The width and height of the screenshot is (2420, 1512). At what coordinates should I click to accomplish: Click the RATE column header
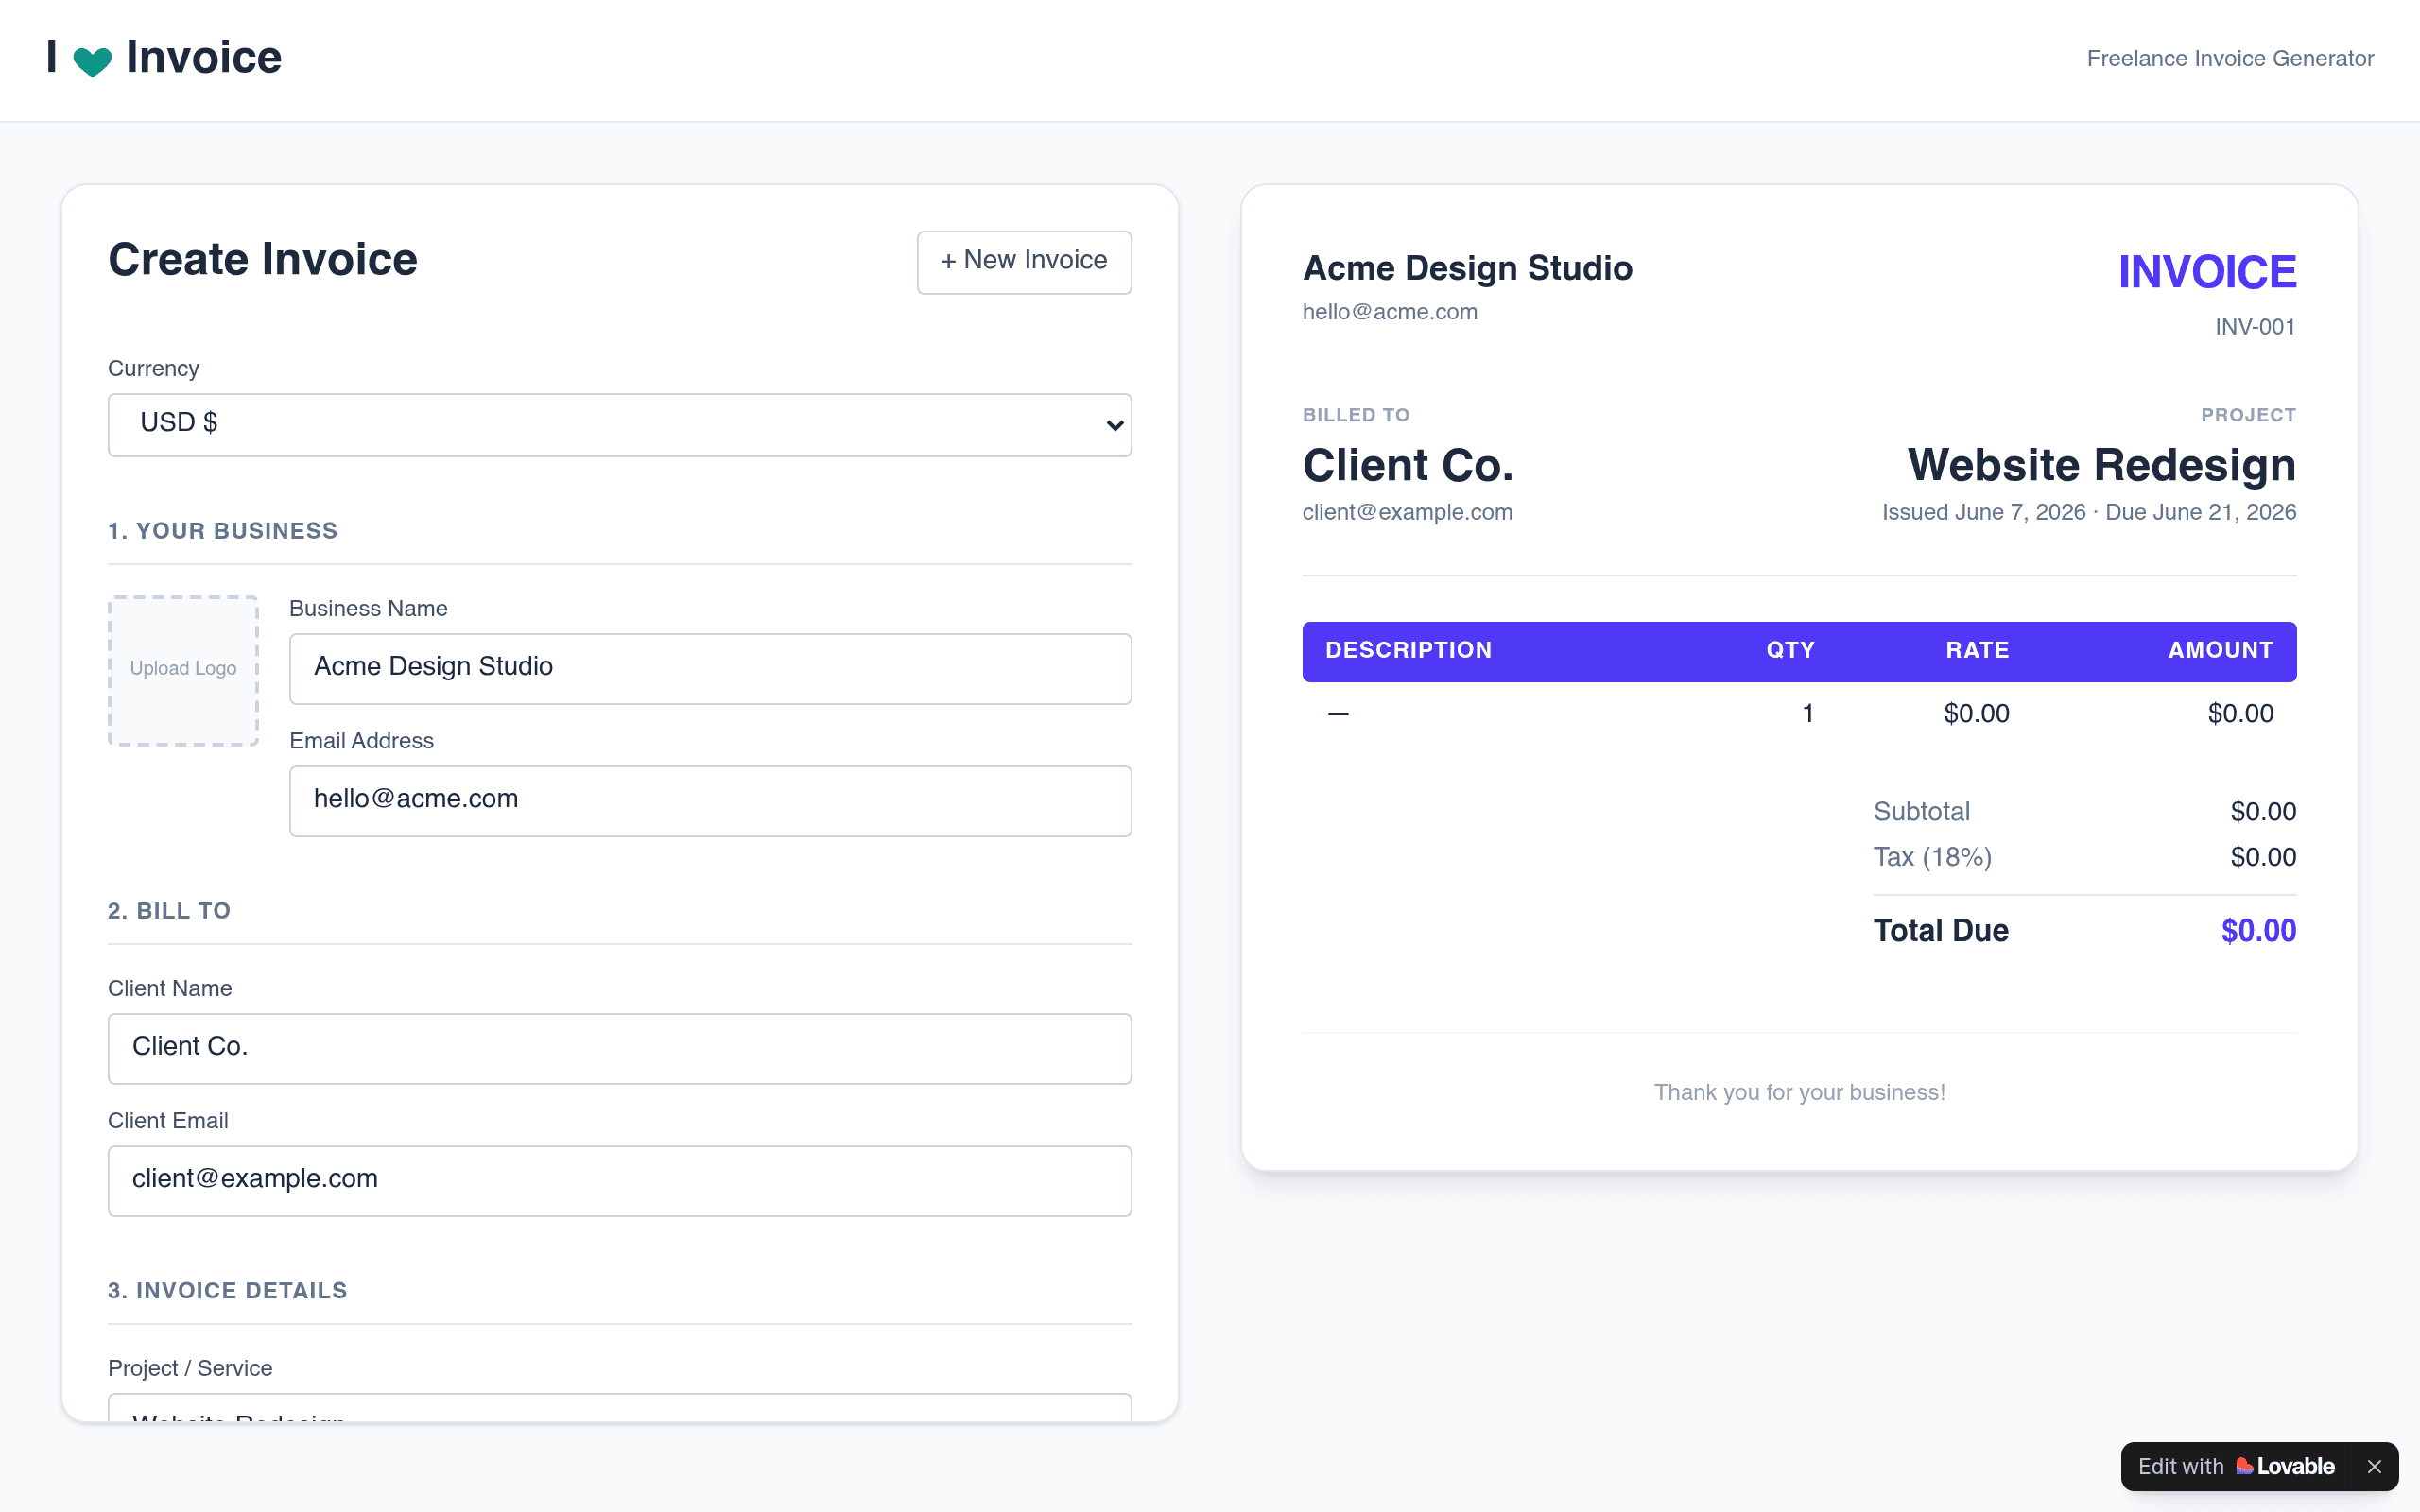coord(1977,650)
